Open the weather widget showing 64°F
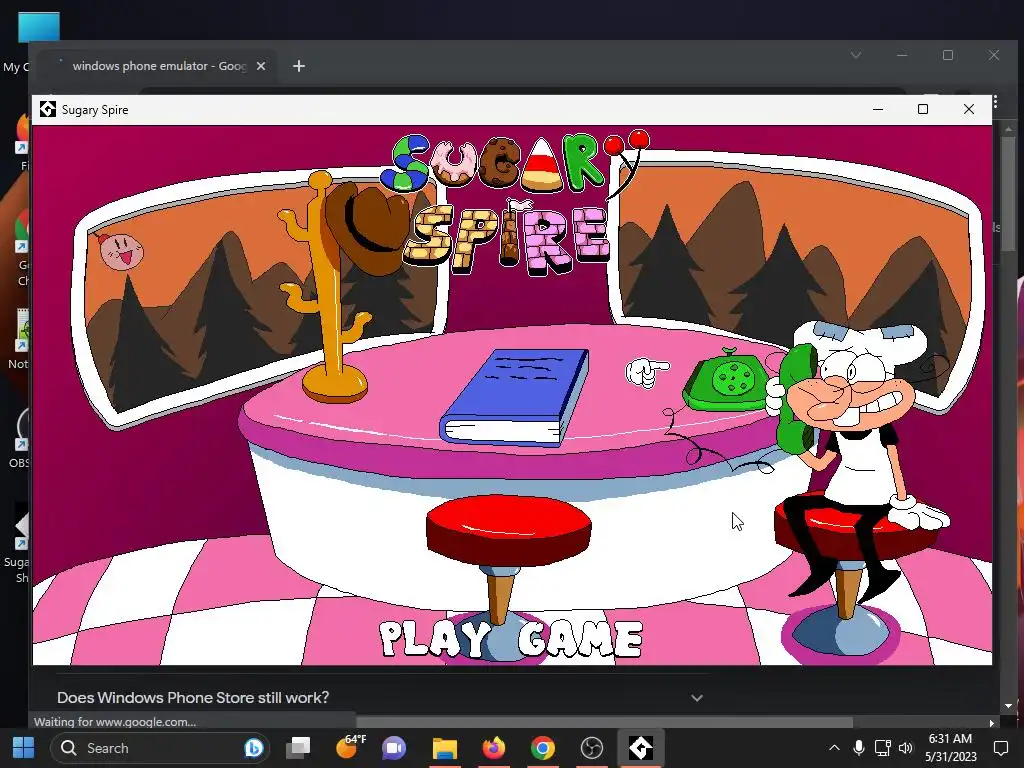The width and height of the screenshot is (1024, 768). coord(350,746)
